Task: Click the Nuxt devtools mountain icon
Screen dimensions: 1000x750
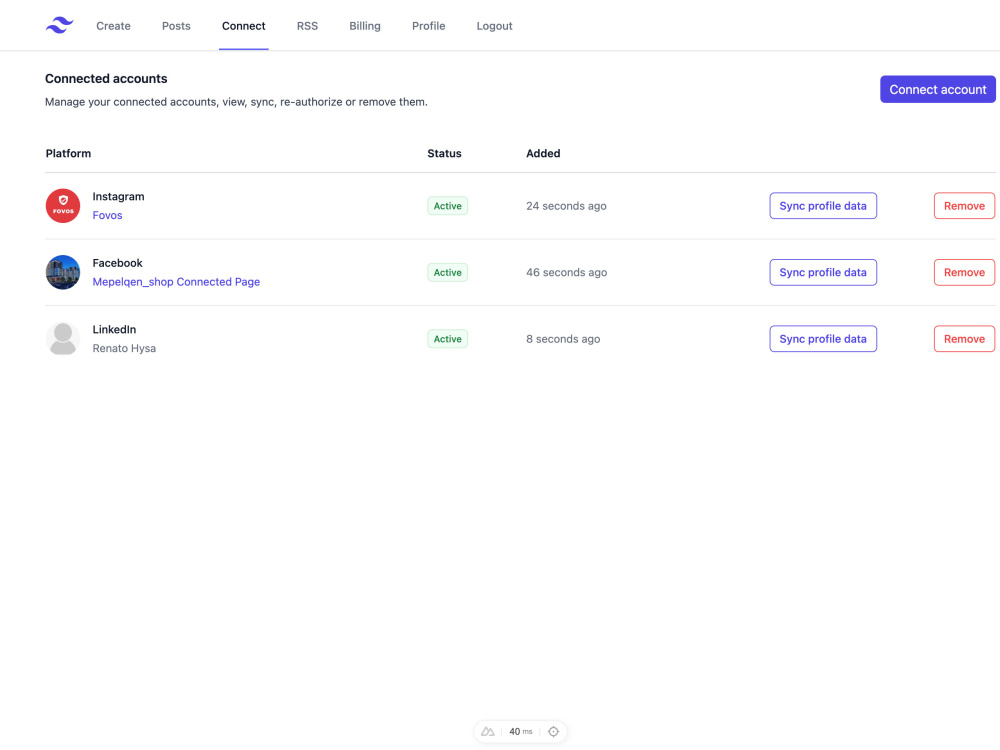Action: (x=488, y=732)
